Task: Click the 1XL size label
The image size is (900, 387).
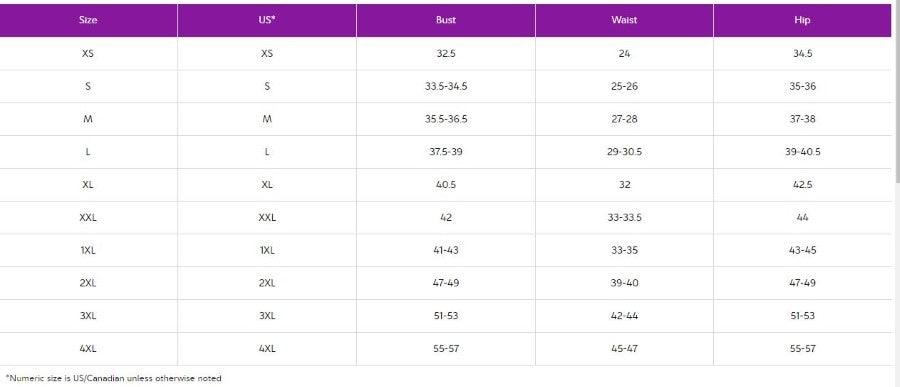Action: pos(88,250)
